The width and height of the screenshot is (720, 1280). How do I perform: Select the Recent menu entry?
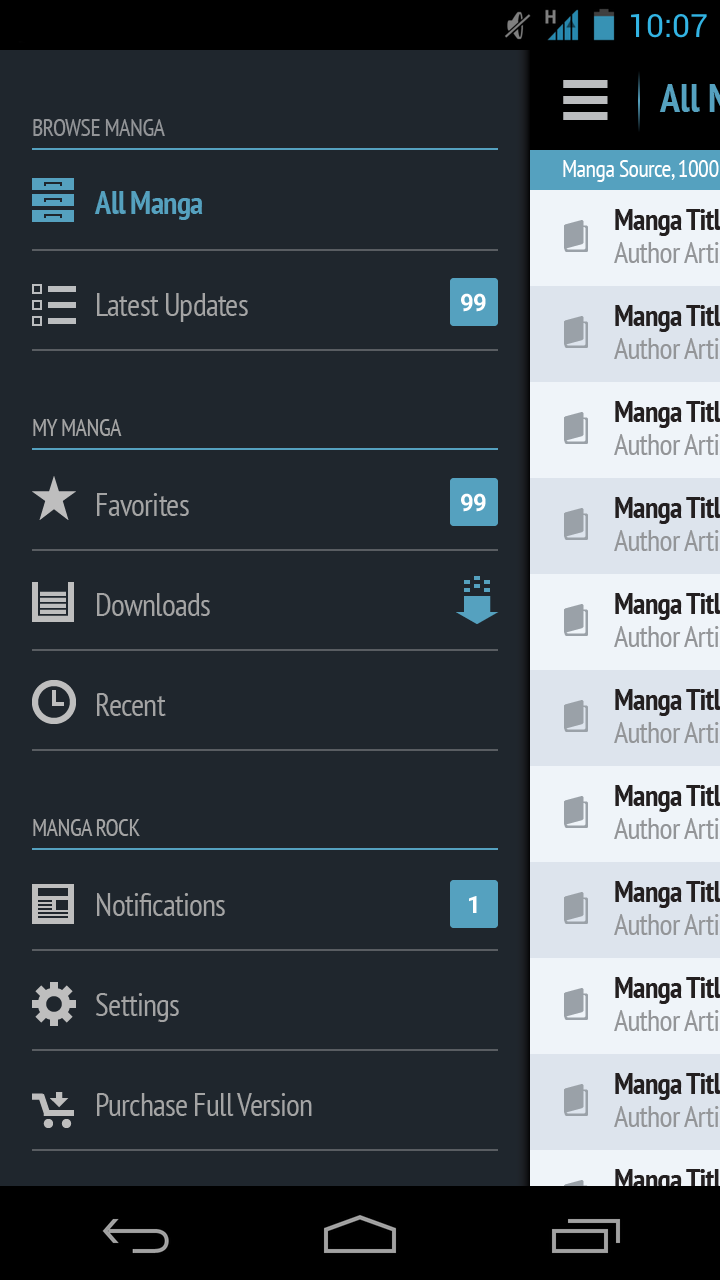(x=130, y=705)
